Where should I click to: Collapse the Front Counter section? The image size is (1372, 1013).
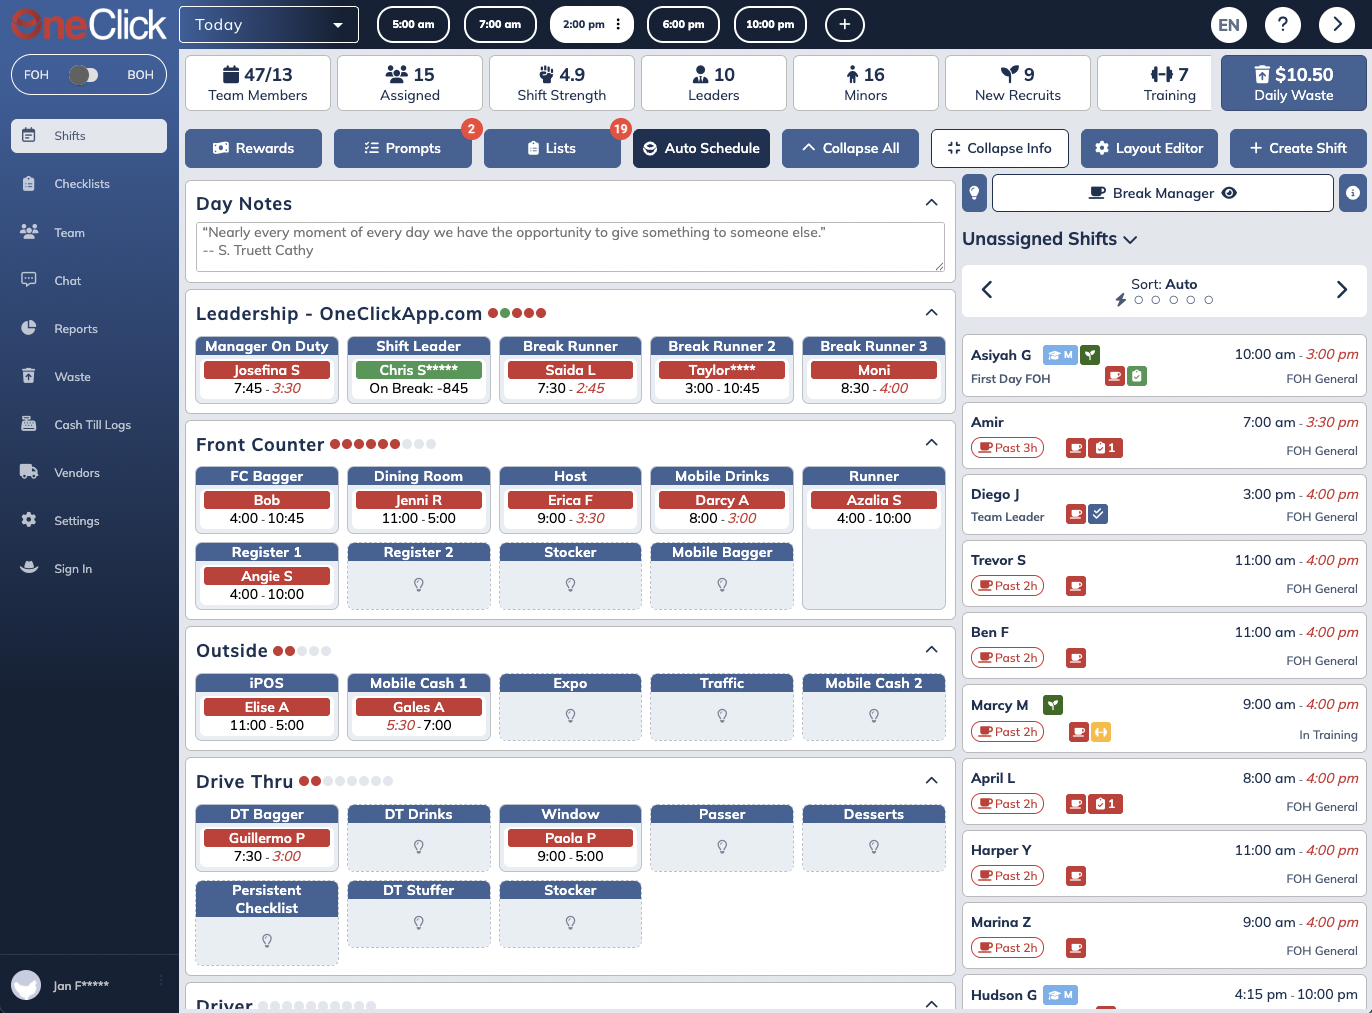coord(931,443)
